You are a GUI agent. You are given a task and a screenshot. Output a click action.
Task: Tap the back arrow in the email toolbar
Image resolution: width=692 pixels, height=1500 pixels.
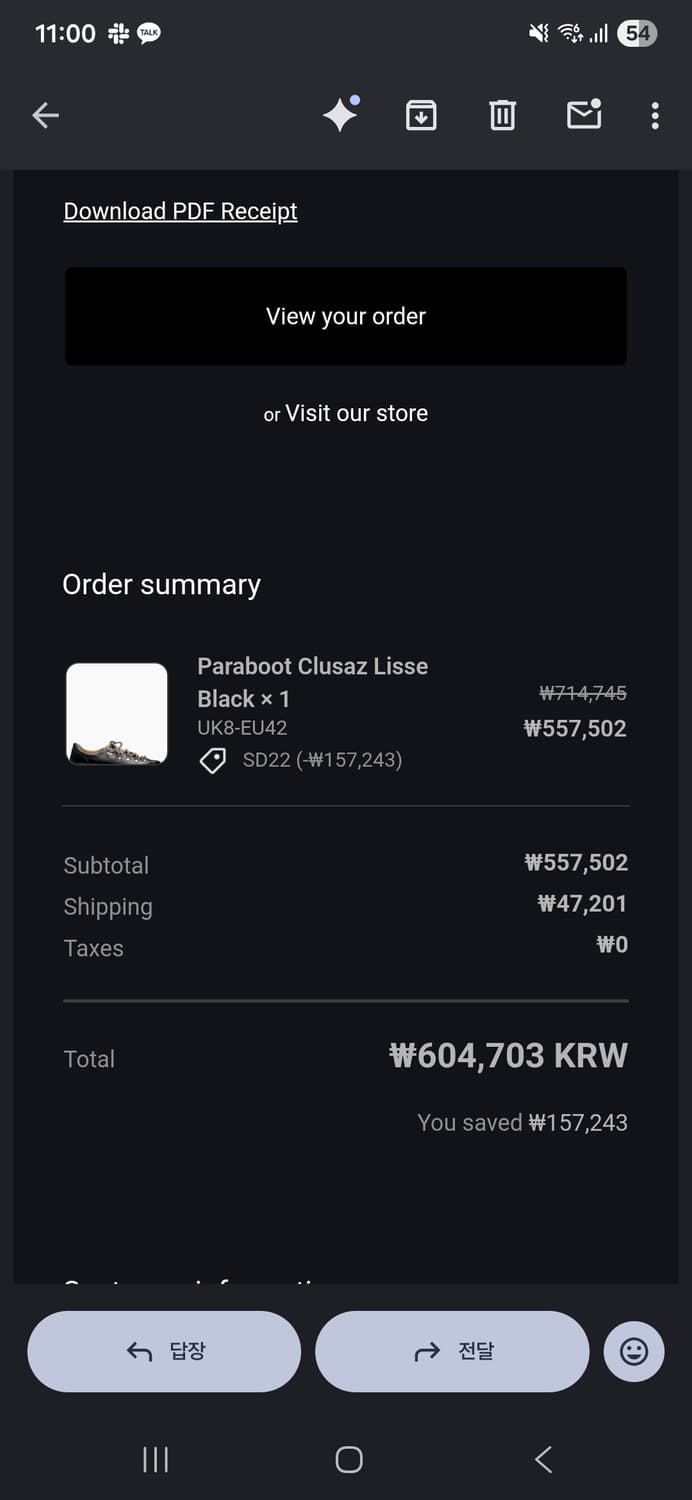(x=46, y=116)
